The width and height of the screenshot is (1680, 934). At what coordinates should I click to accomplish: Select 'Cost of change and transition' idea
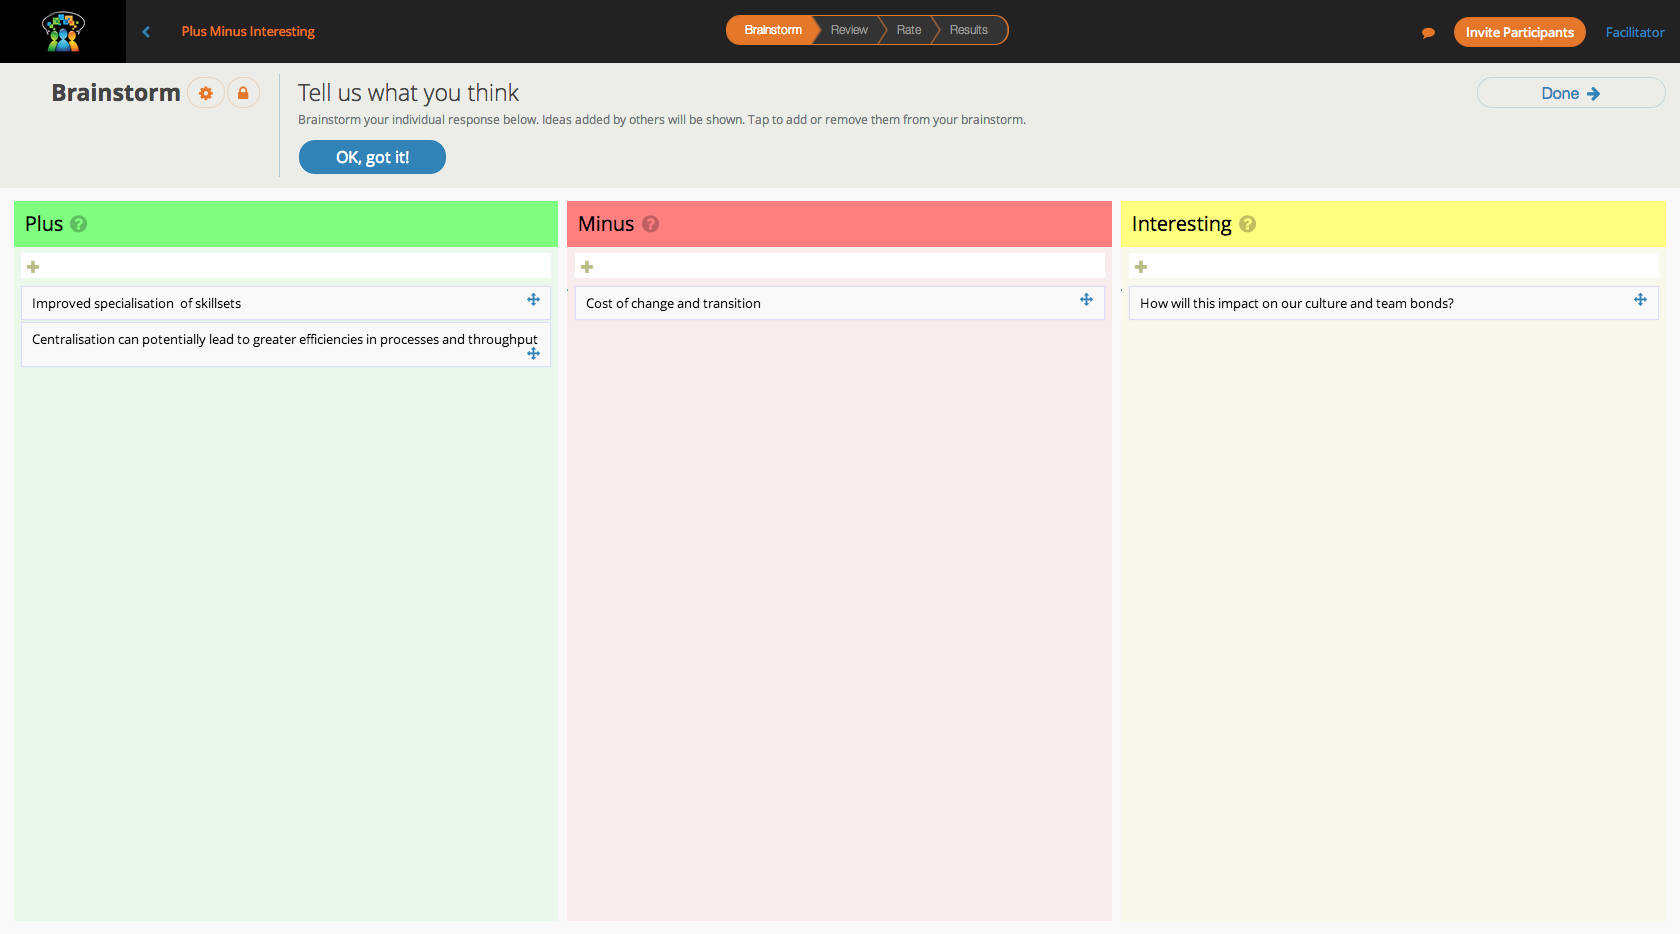coord(840,303)
